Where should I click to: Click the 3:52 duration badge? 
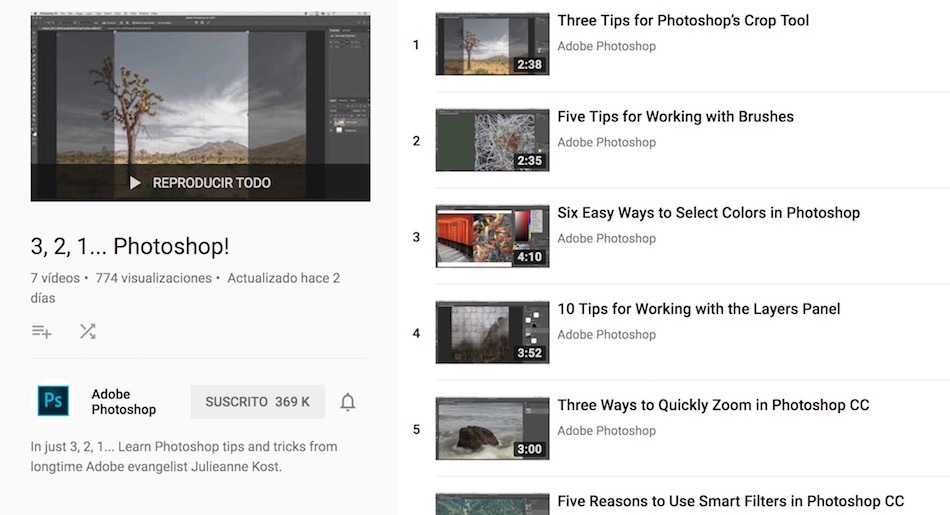[x=529, y=353]
